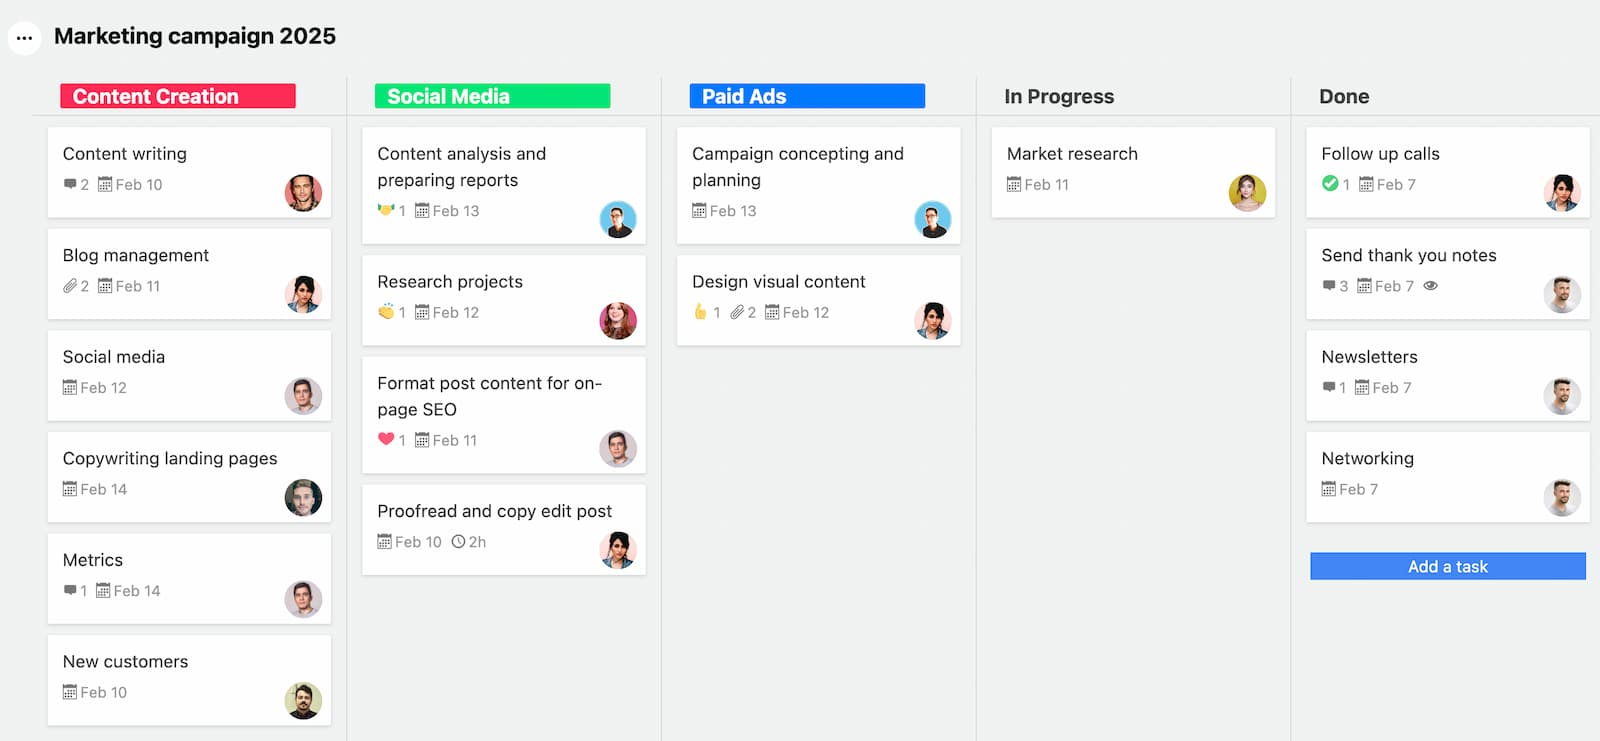The image size is (1600, 741).
Task: Toggle eye watch icon on Send thank you notes
Action: point(1431,286)
